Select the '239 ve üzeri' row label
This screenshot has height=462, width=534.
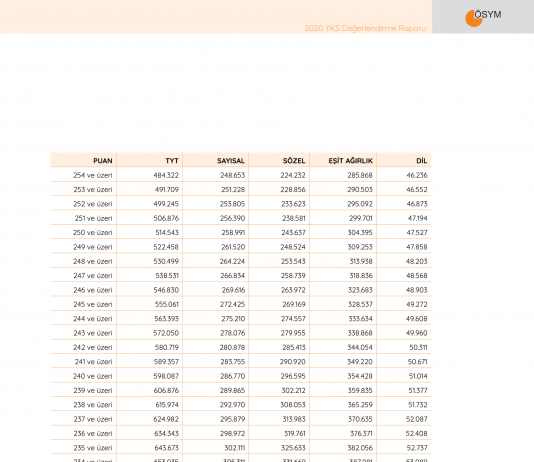(93, 390)
